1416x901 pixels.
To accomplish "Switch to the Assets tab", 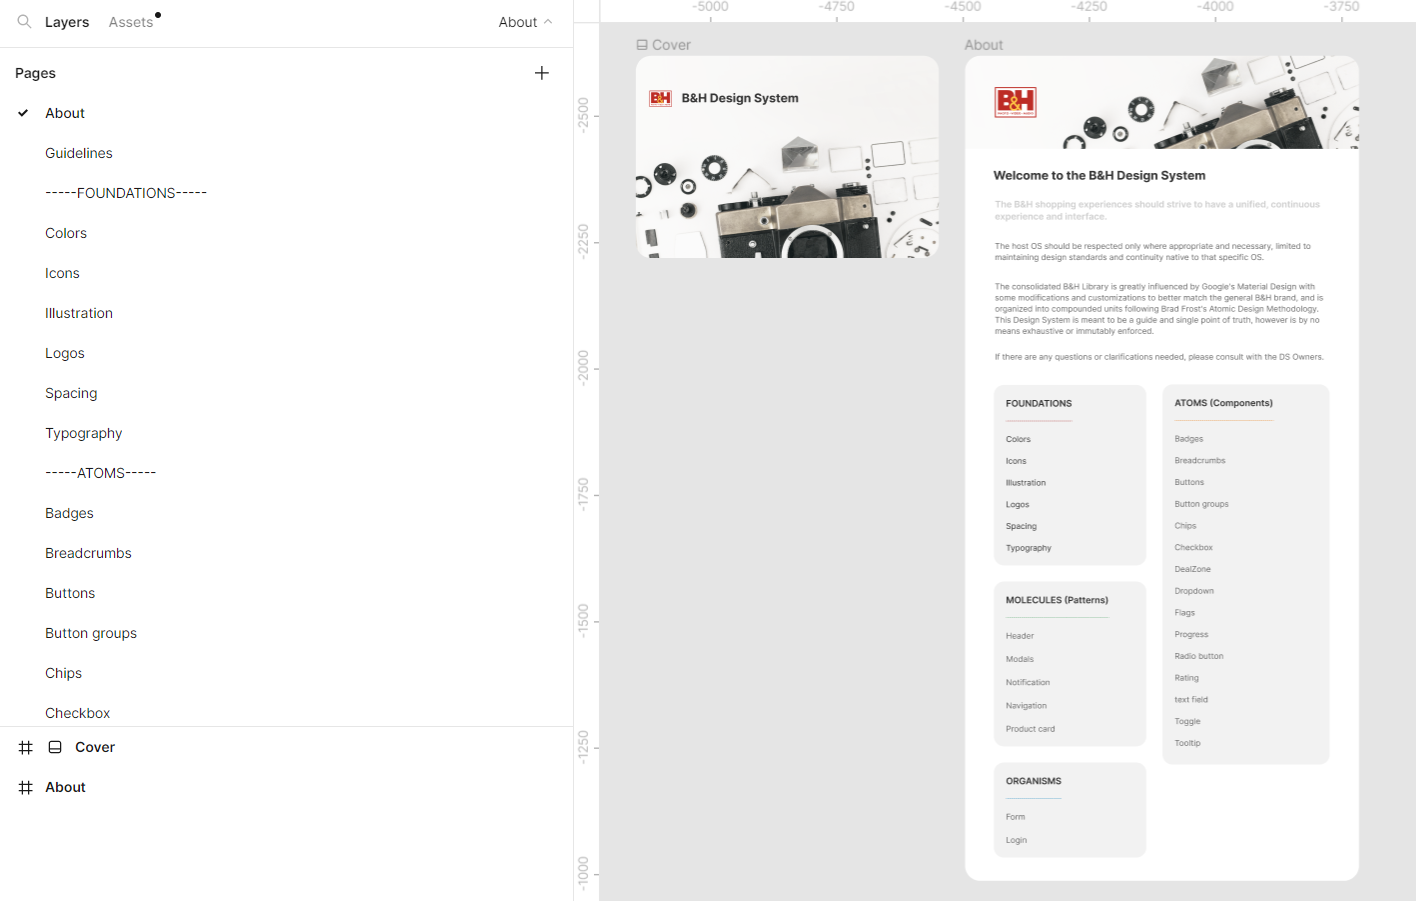I will click(x=131, y=22).
